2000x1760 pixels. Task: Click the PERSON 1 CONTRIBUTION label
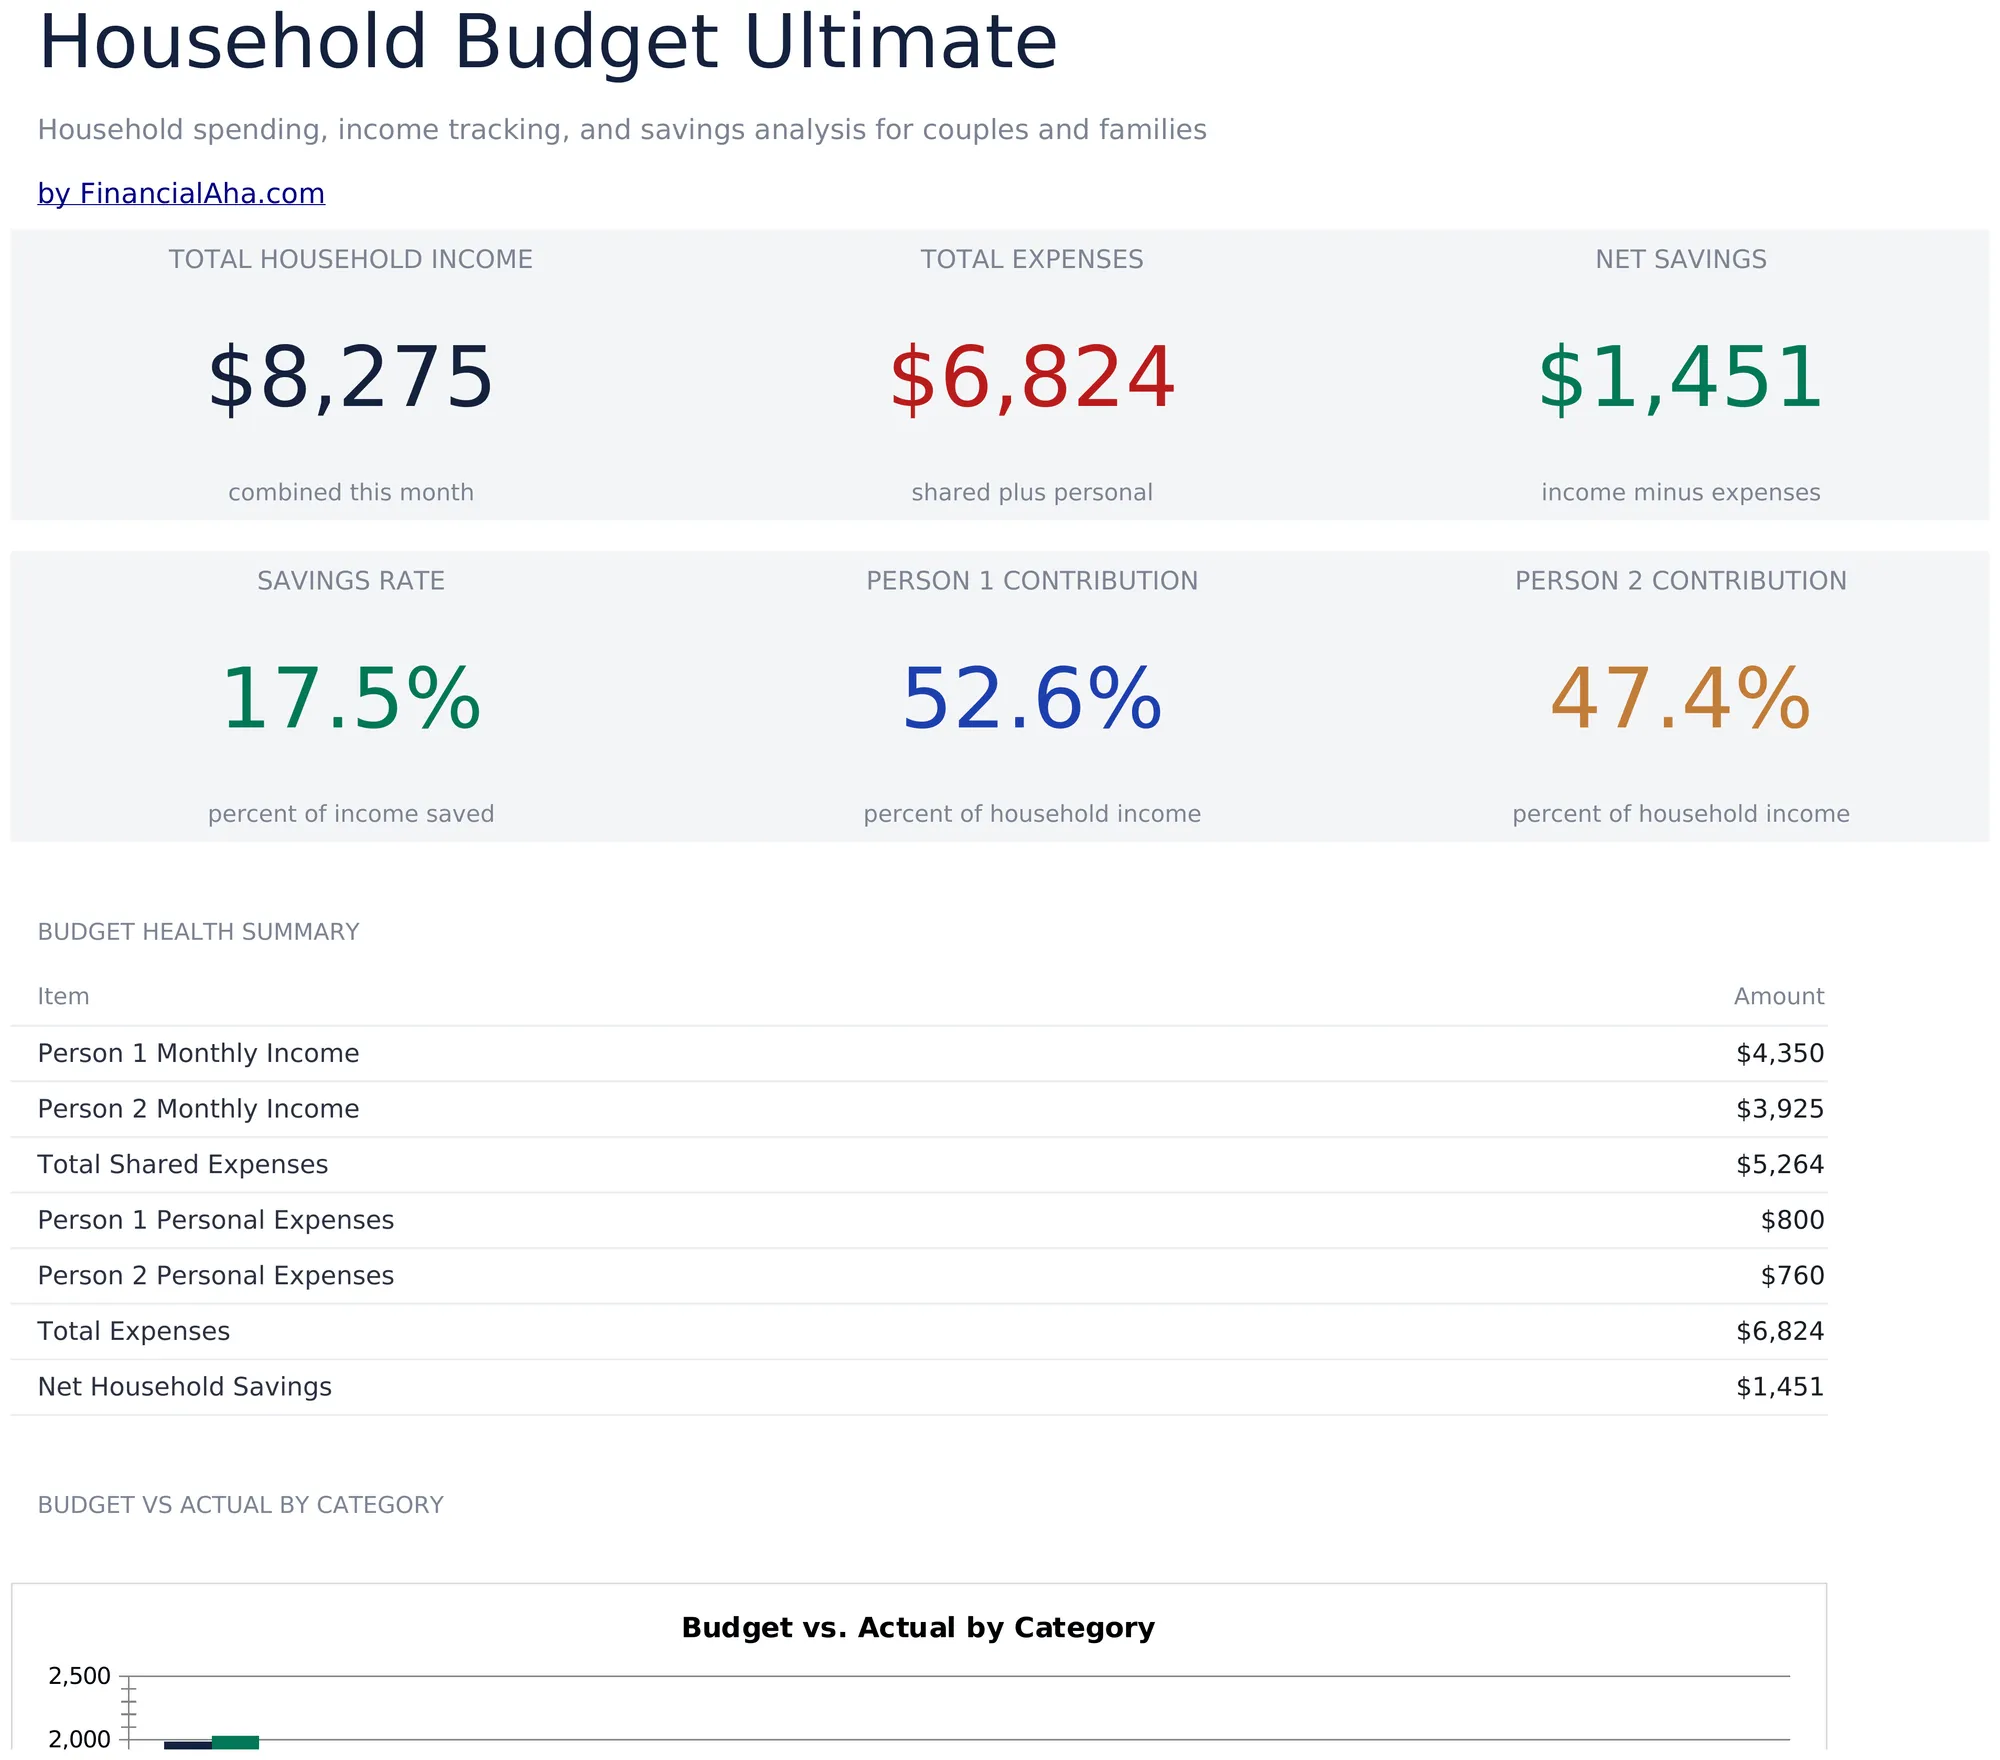[1032, 581]
